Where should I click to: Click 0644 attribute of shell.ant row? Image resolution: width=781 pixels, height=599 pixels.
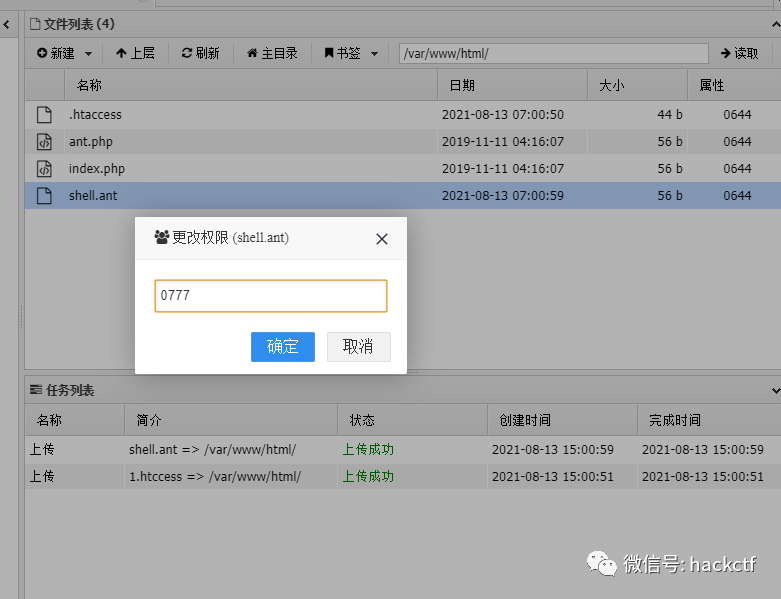737,195
